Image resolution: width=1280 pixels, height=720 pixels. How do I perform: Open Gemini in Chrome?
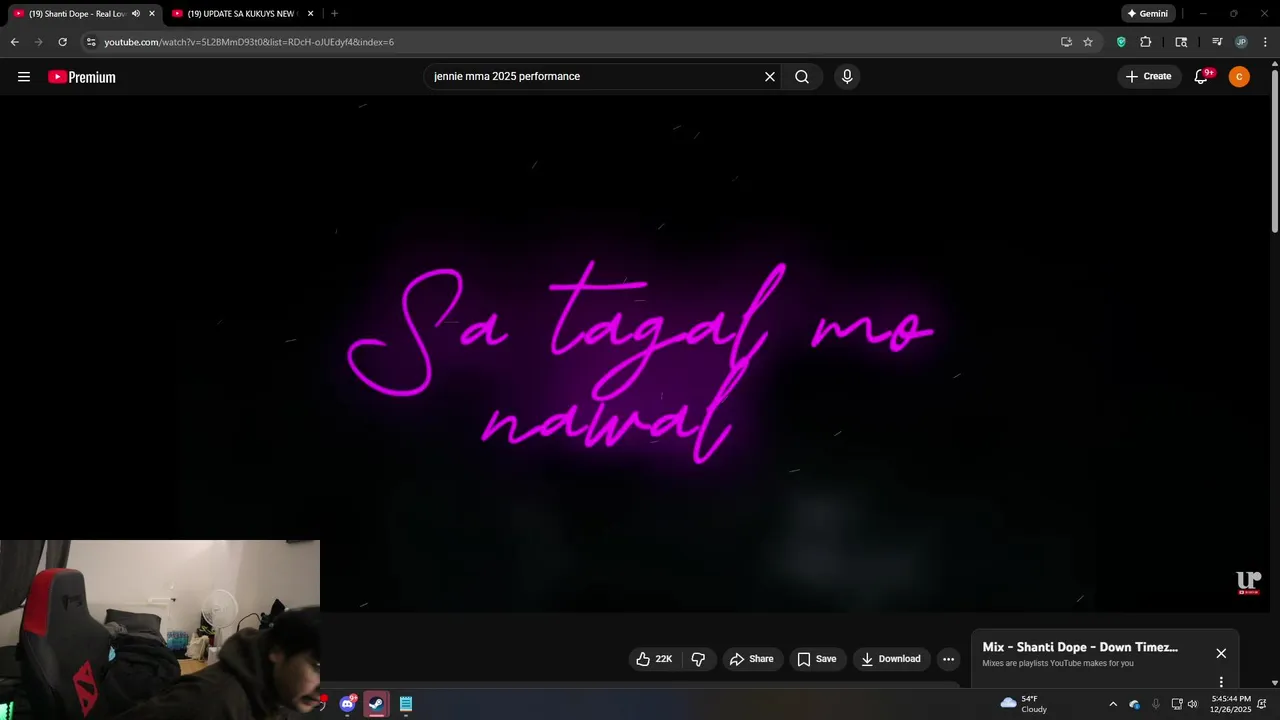(x=1147, y=14)
